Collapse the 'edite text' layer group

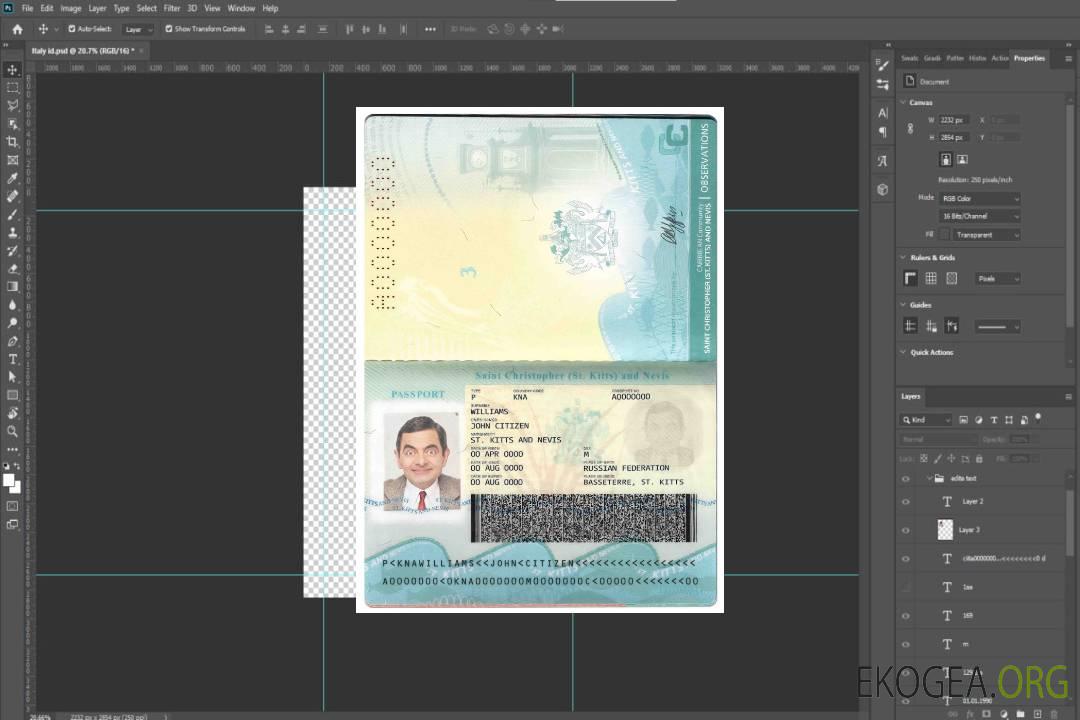[929, 478]
